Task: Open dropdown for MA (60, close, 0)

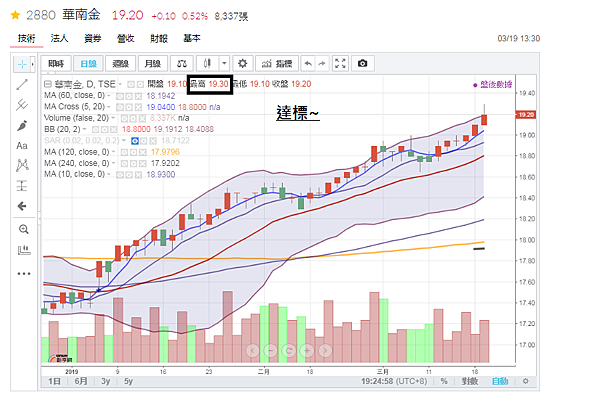Action: point(109,96)
